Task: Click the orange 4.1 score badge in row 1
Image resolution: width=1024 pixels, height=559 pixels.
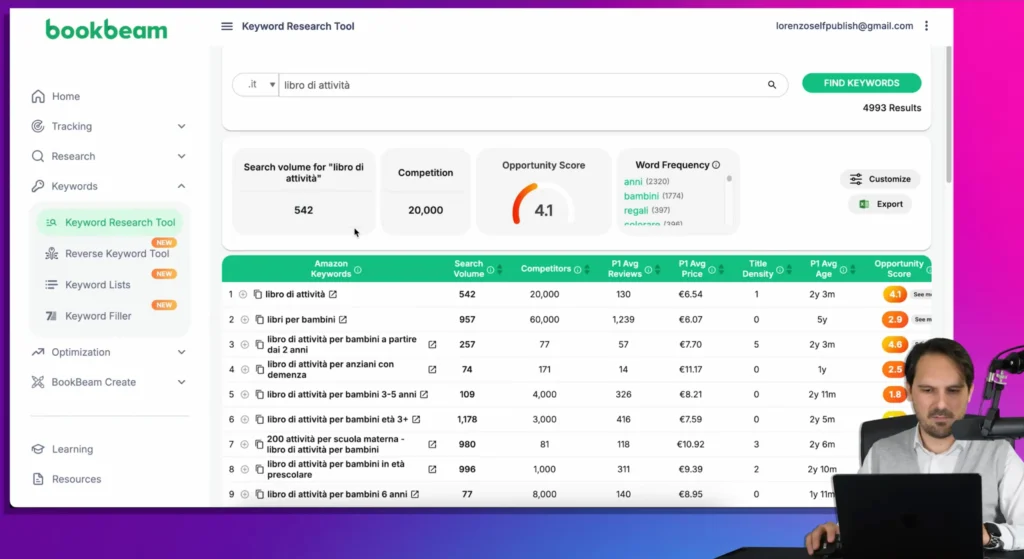Action: tap(895, 295)
